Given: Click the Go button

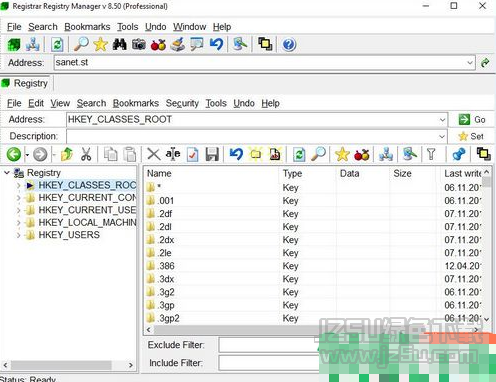Looking at the screenshot, I should (x=472, y=120).
